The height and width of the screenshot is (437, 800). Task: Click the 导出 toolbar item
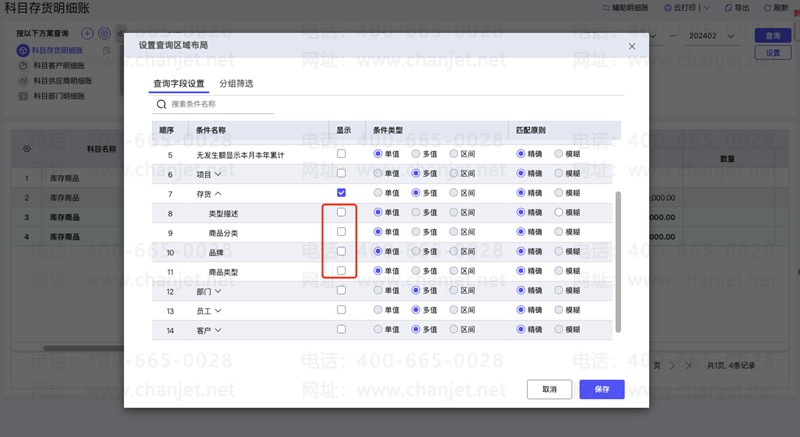(x=737, y=8)
